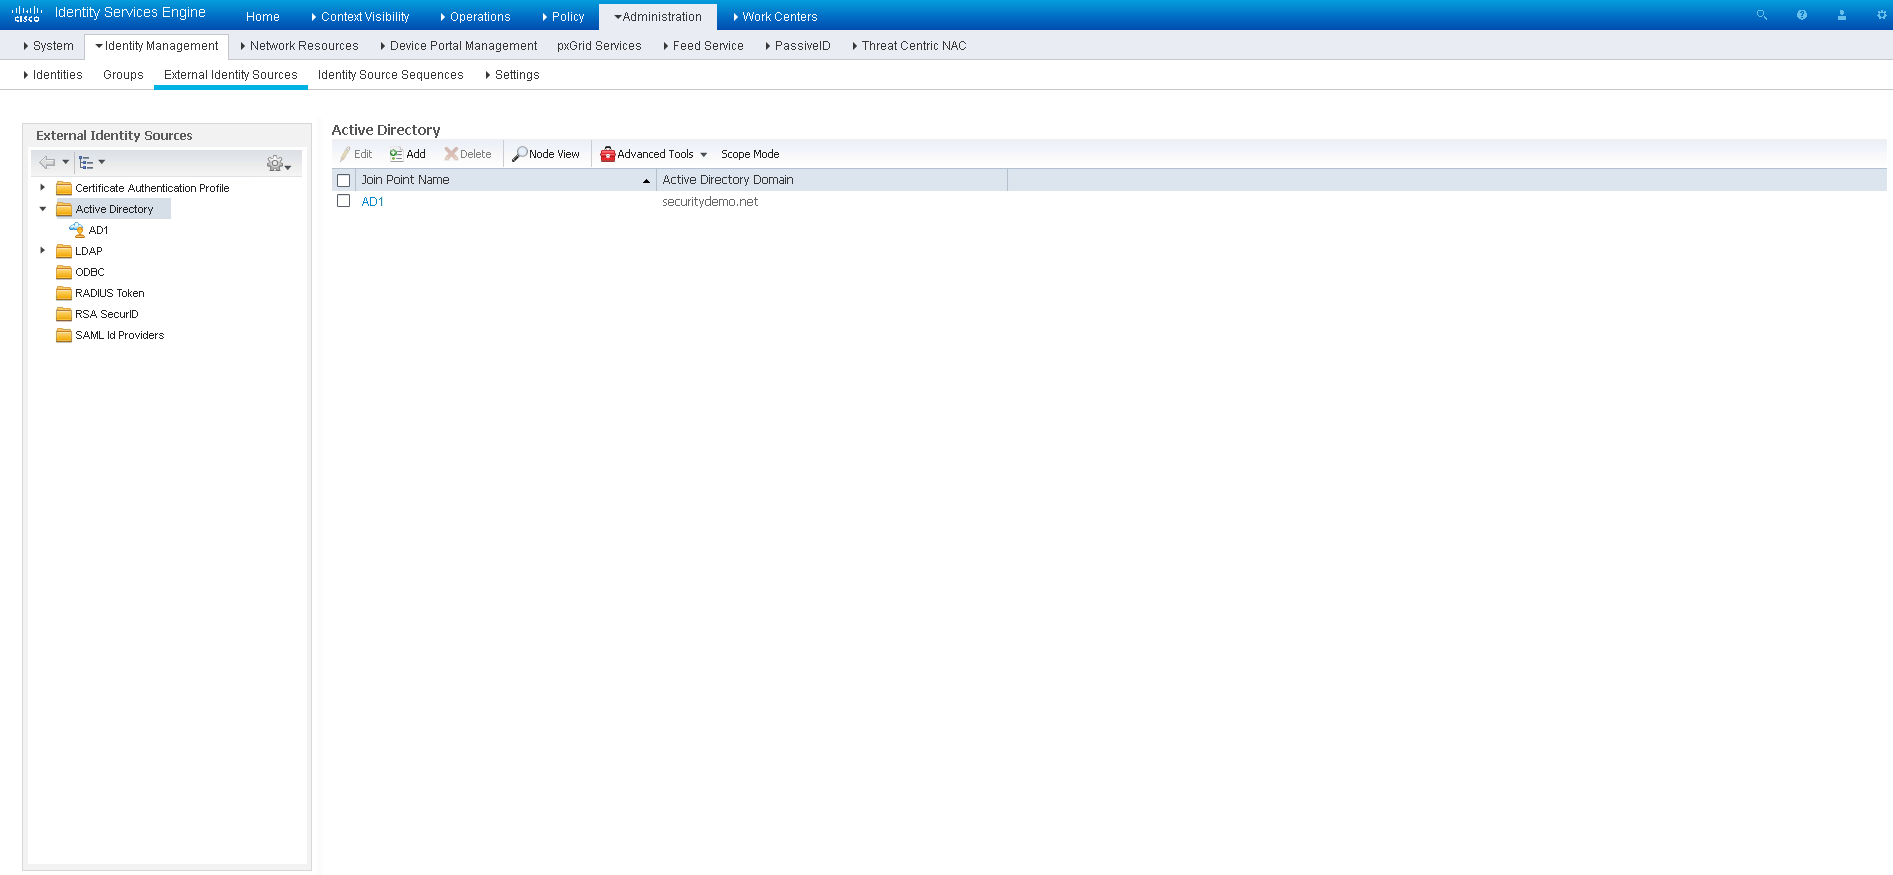Open the PassiveID menu
This screenshot has width=1893, height=875.
tap(798, 46)
